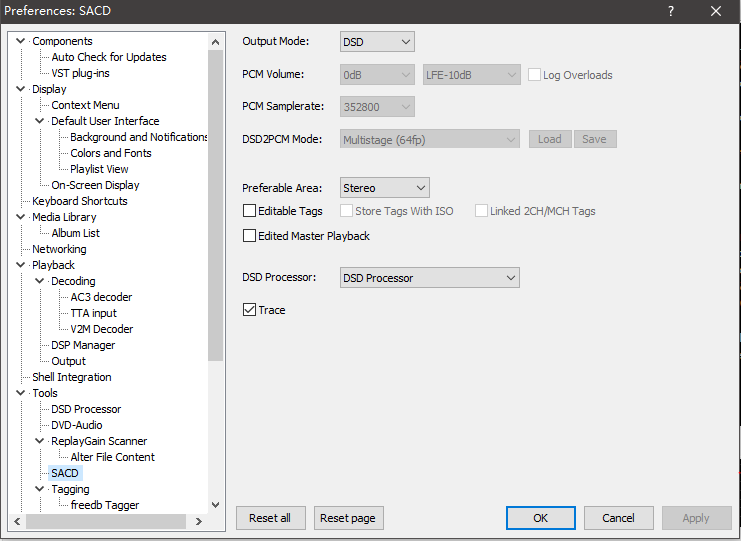Open the ReplayGain Scanner page

coord(99,441)
